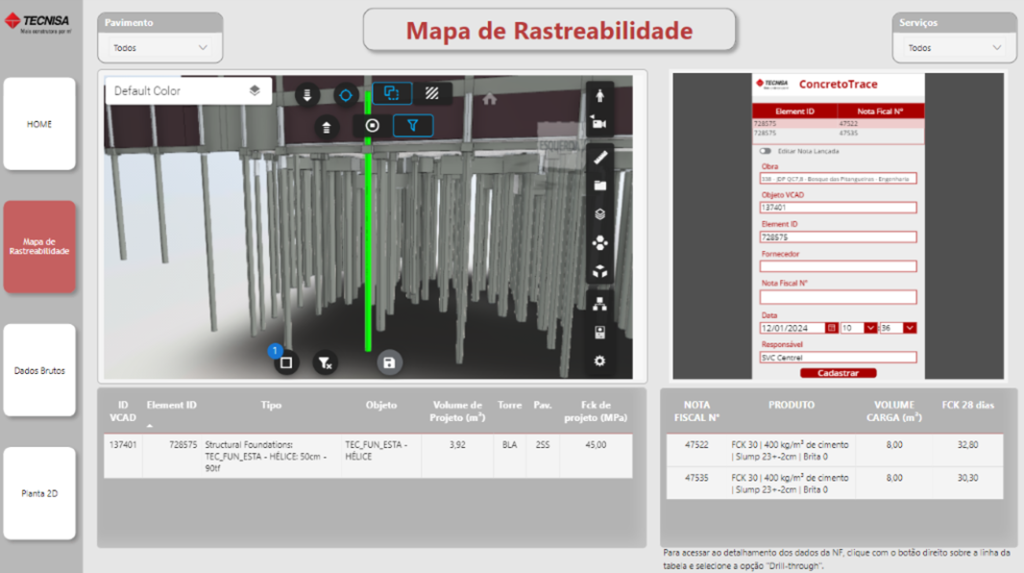Open the model tree hierarchy icon
This screenshot has width=1024, height=573.
pyautogui.click(x=600, y=303)
